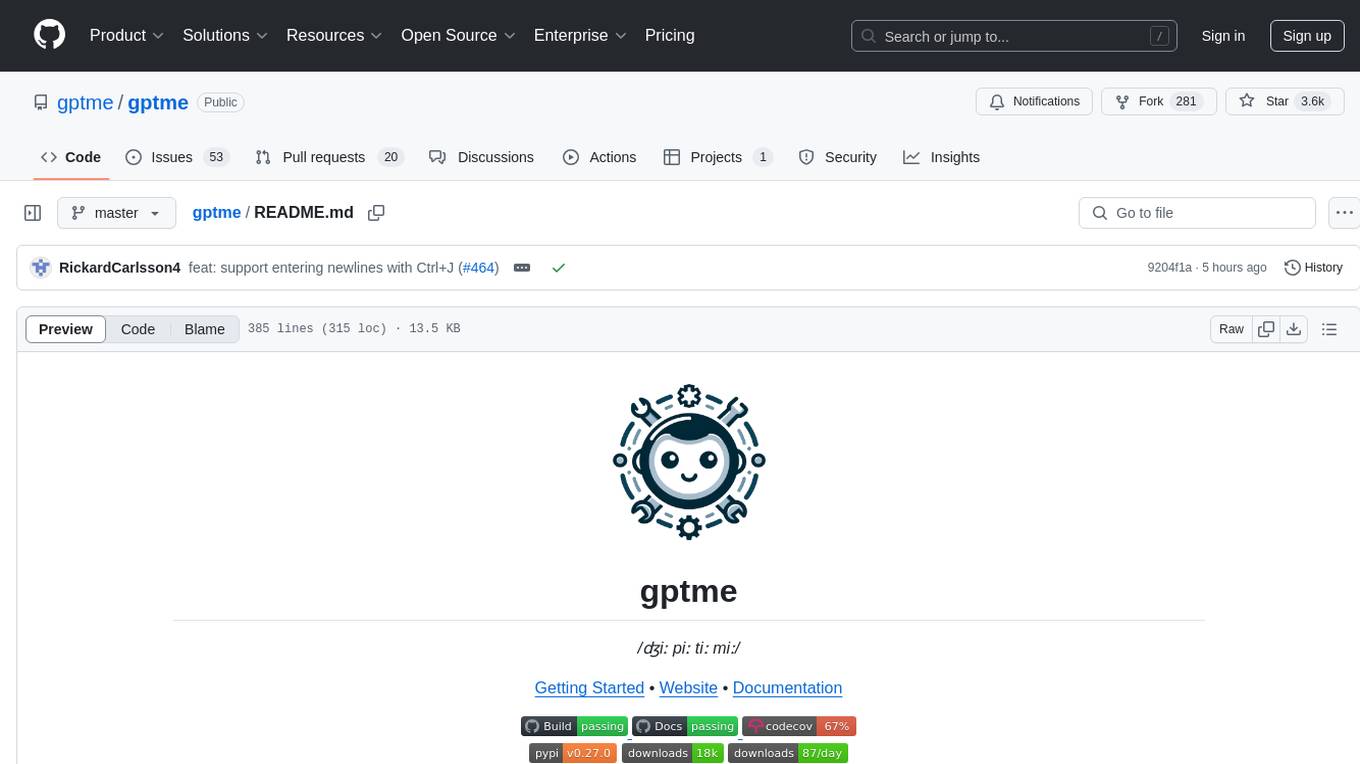Expand the Solutions menu

[x=225, y=35]
